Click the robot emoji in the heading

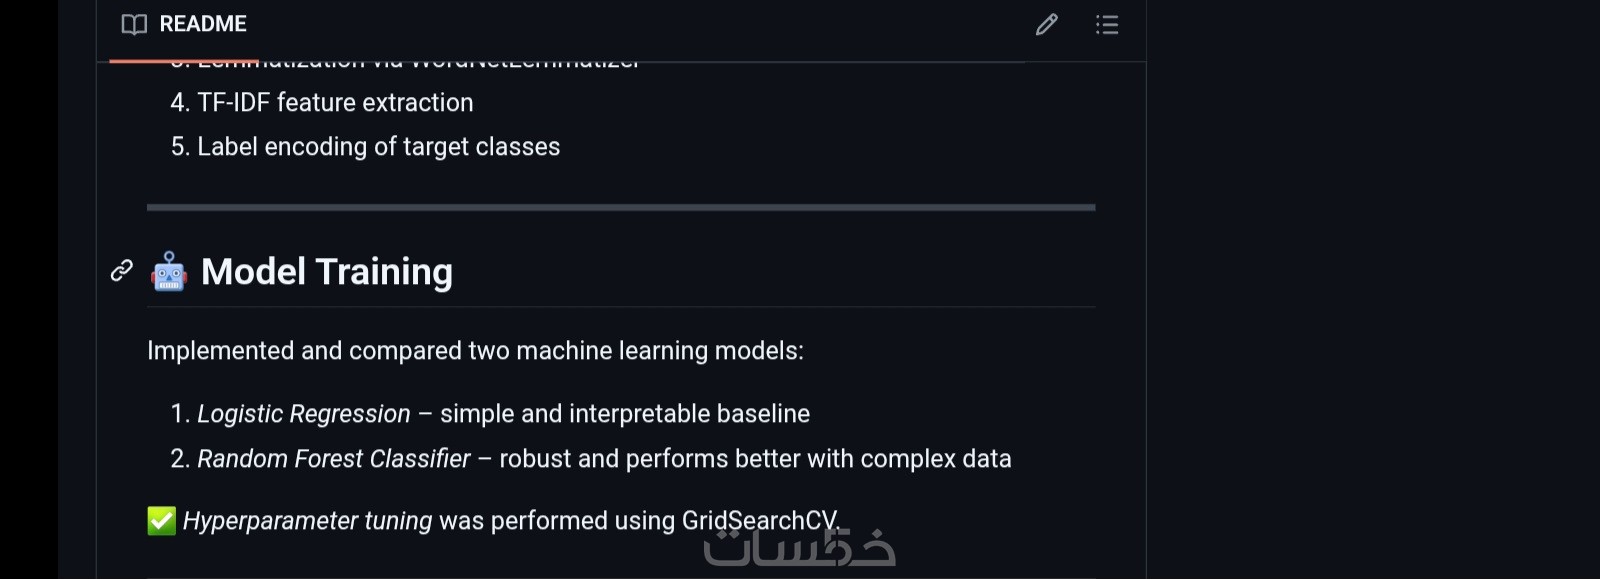pos(169,272)
